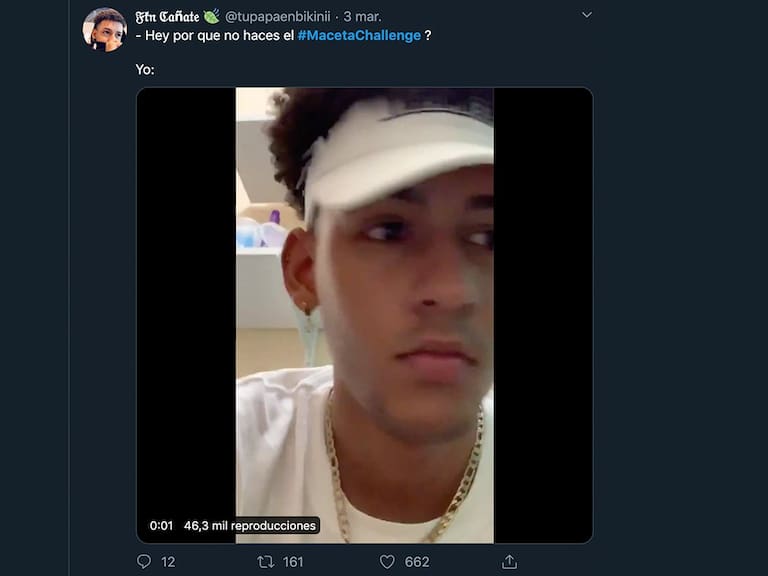Like the tweet with the heart icon
This screenshot has width=768, height=576.
pyautogui.click(x=387, y=562)
